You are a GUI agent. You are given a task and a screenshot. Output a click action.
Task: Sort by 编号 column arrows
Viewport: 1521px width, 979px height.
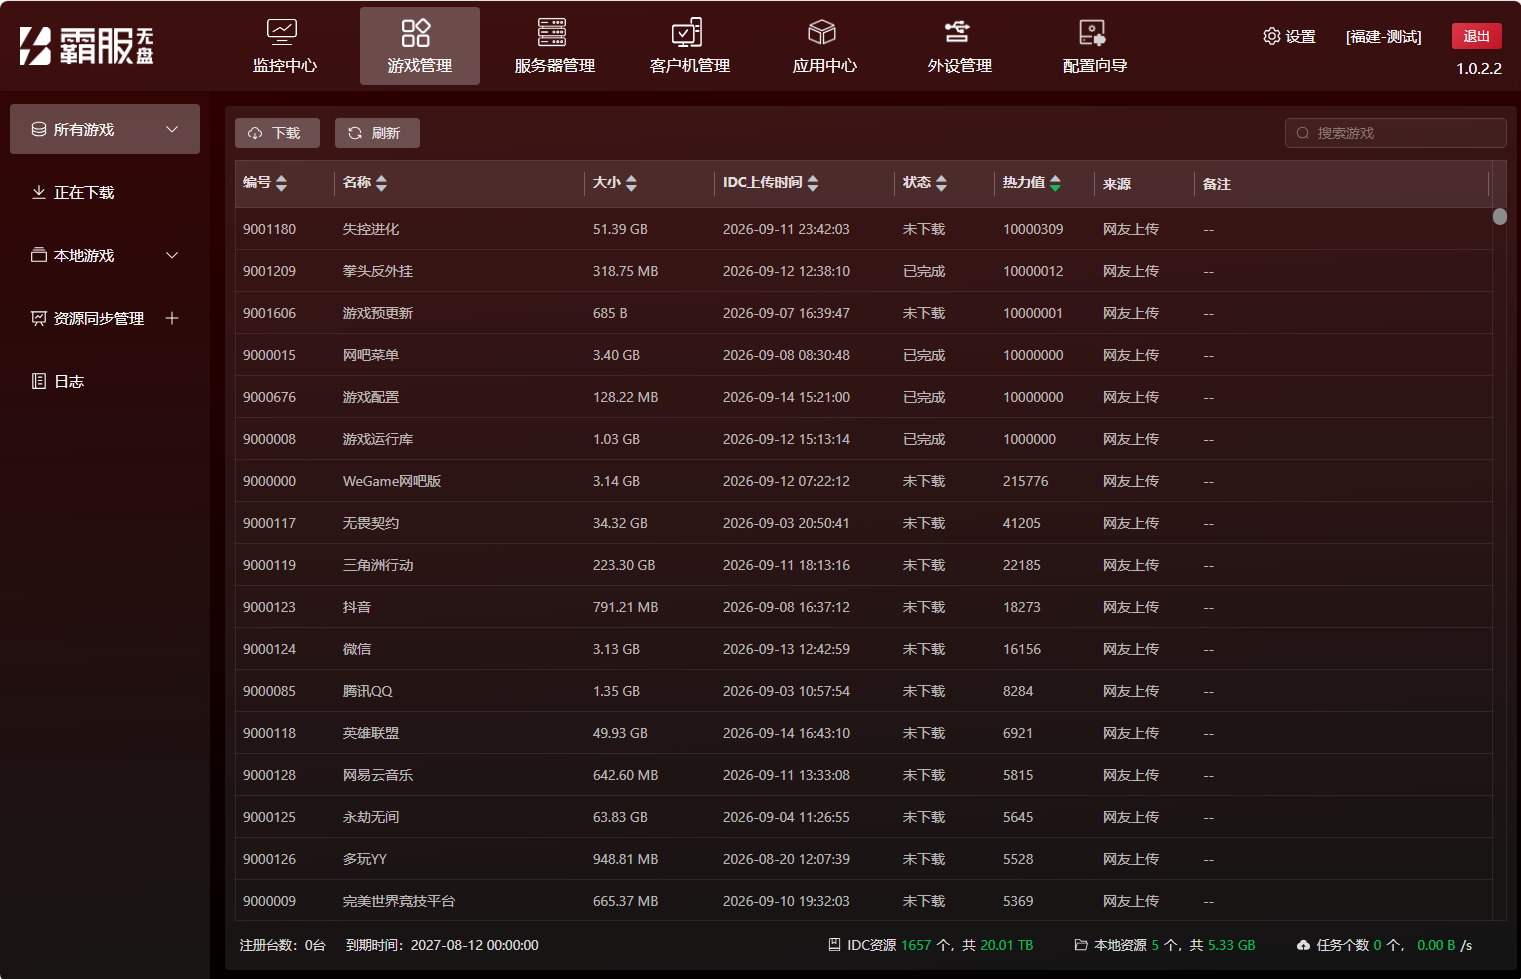281,183
